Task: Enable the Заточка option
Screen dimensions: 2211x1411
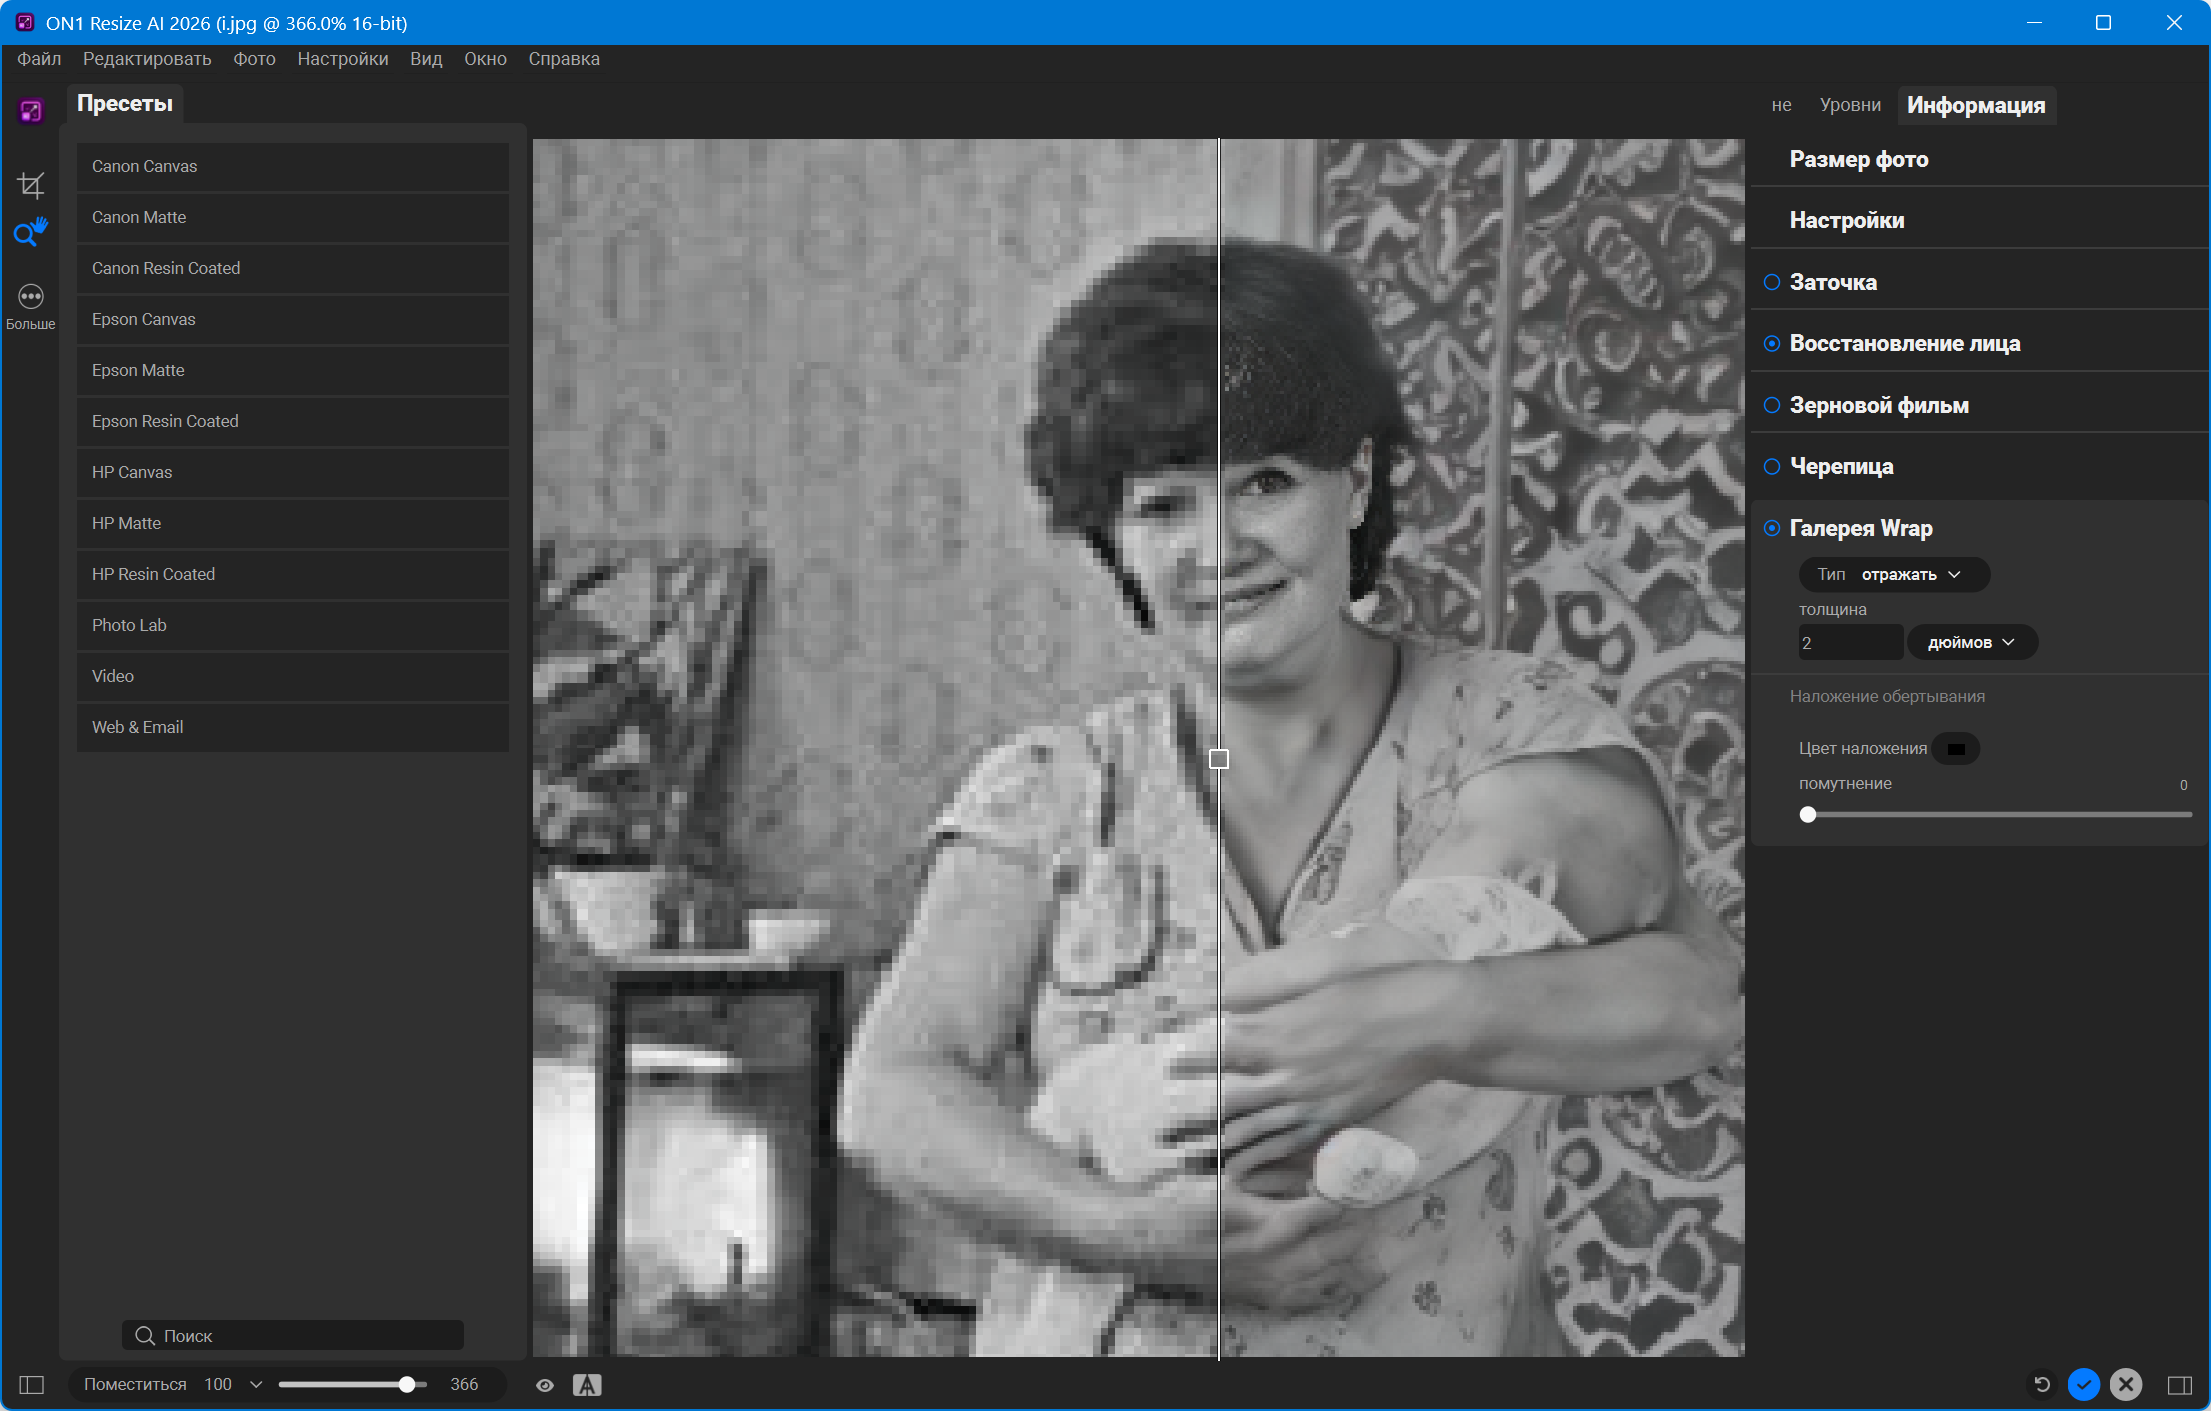Action: 1772,282
